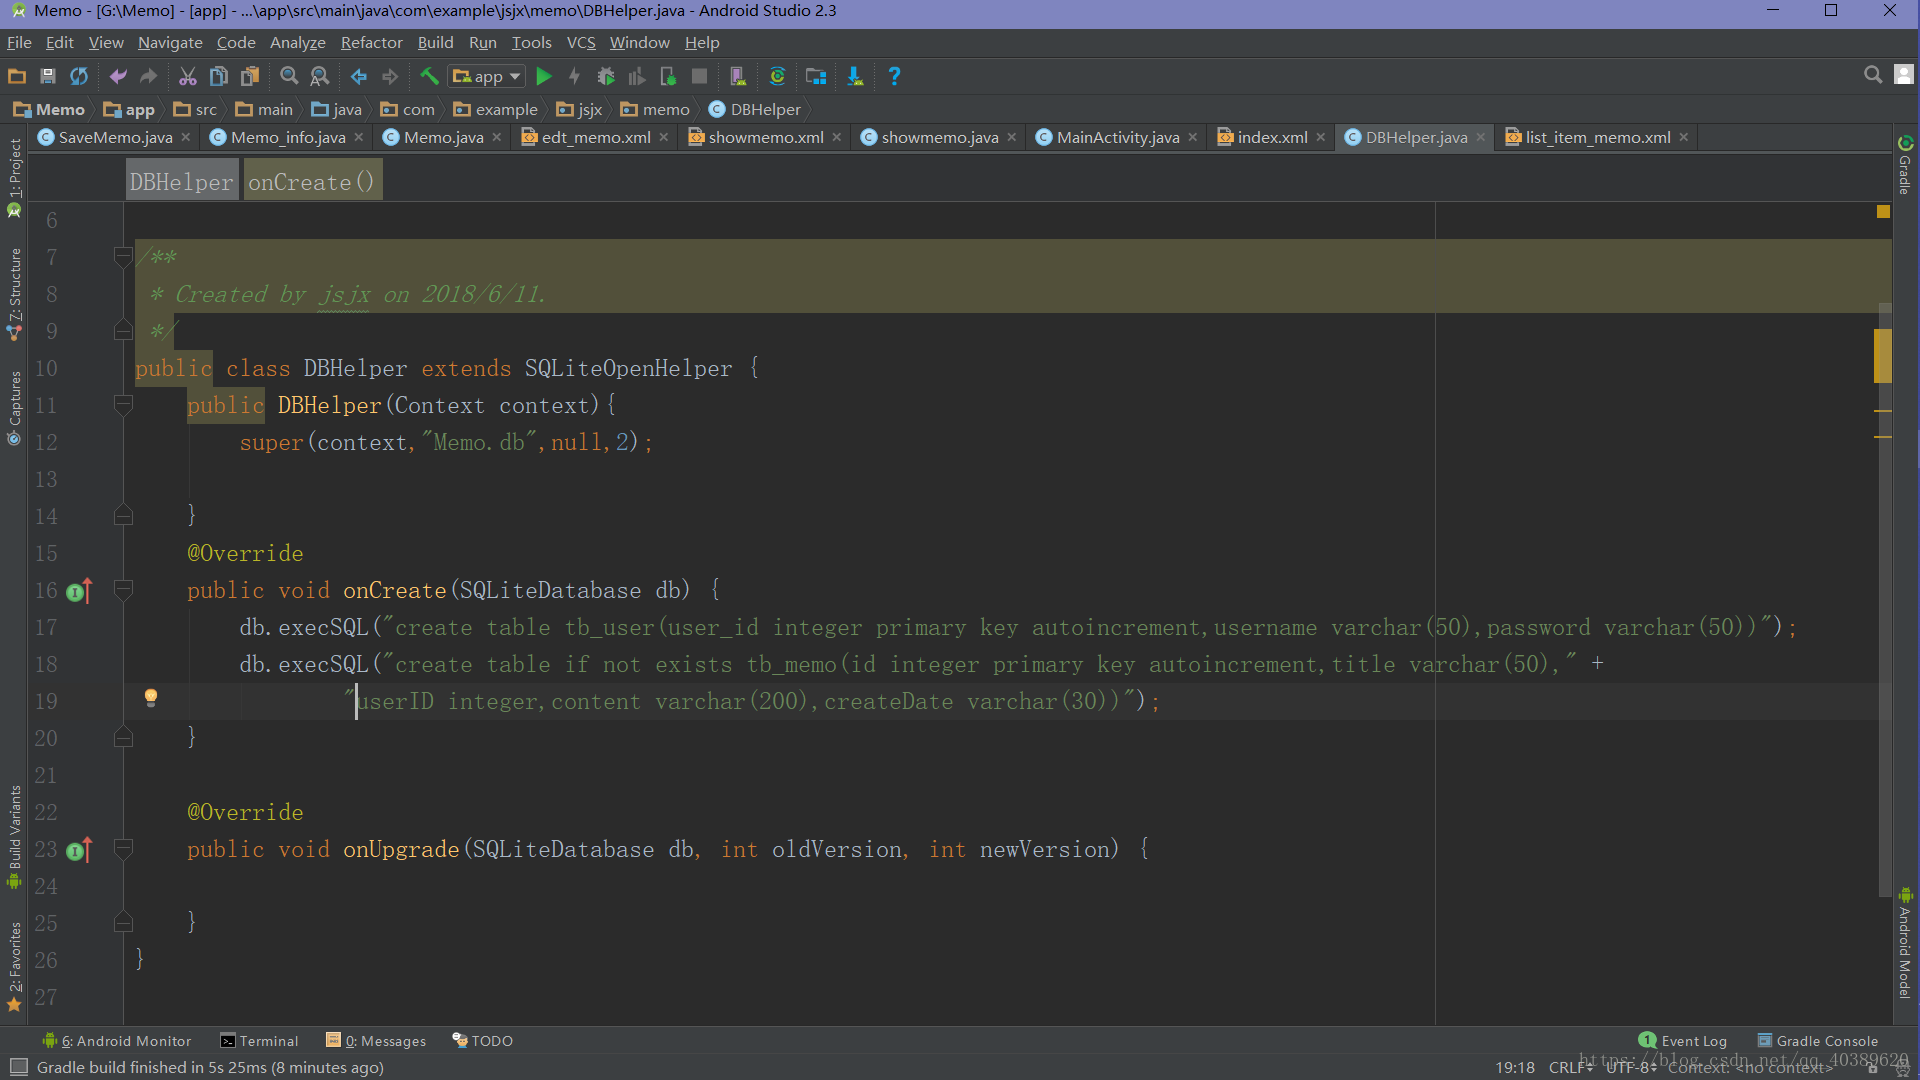This screenshot has width=1920, height=1080.
Task: Undo the last edit using the toolbar arrow
Action: tap(118, 76)
